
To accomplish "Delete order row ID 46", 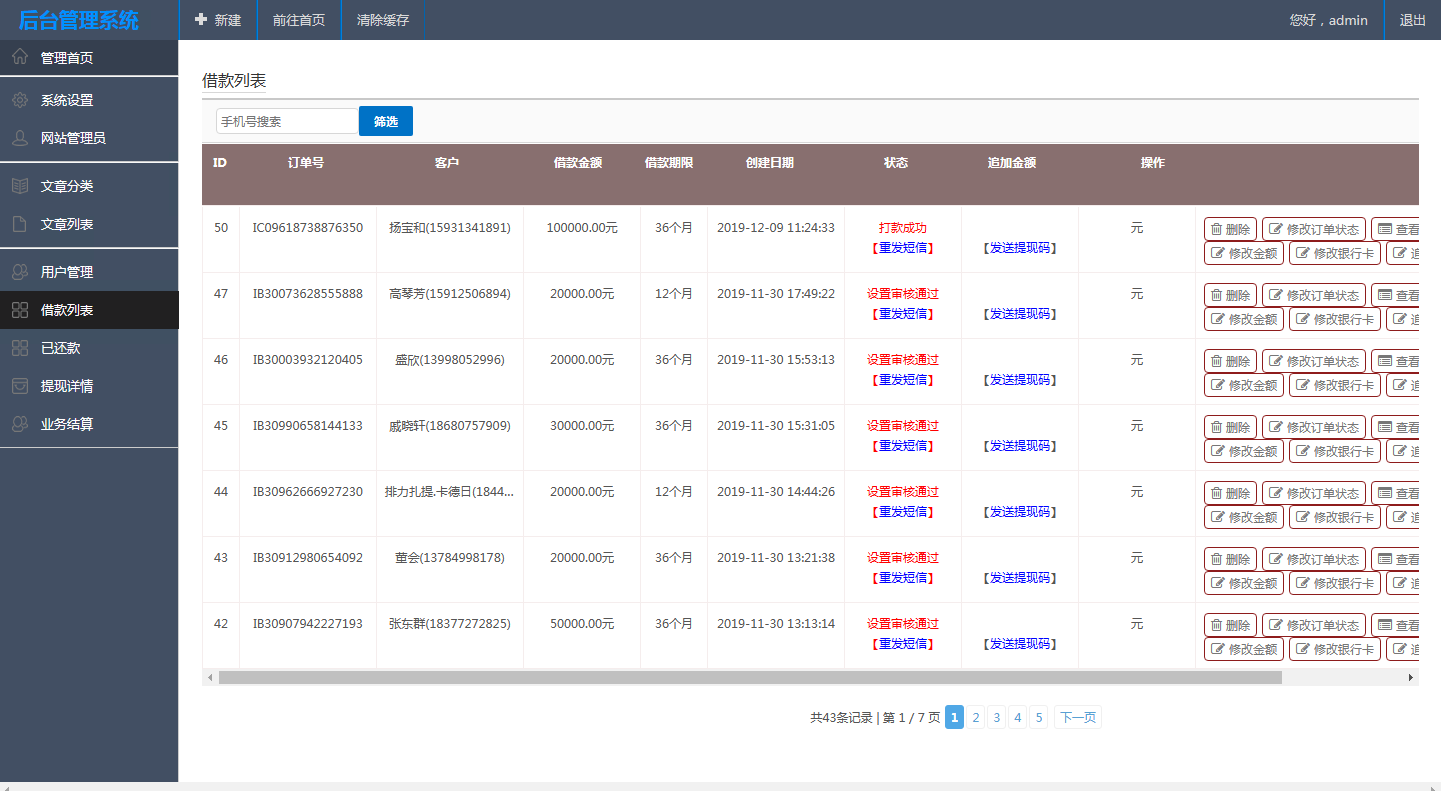I will (x=1230, y=361).
